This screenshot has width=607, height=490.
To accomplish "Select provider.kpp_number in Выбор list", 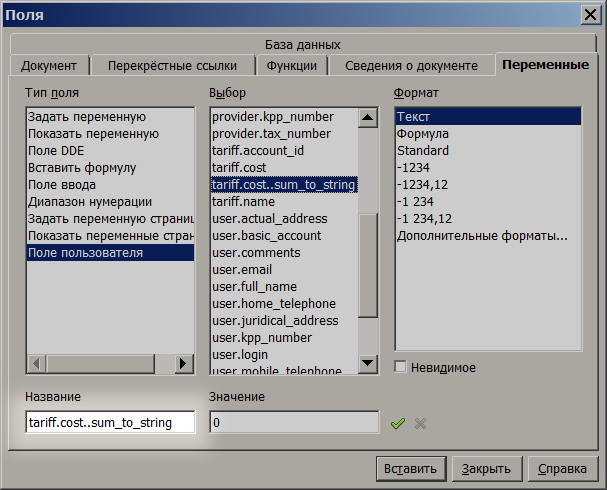I will 285,117.
